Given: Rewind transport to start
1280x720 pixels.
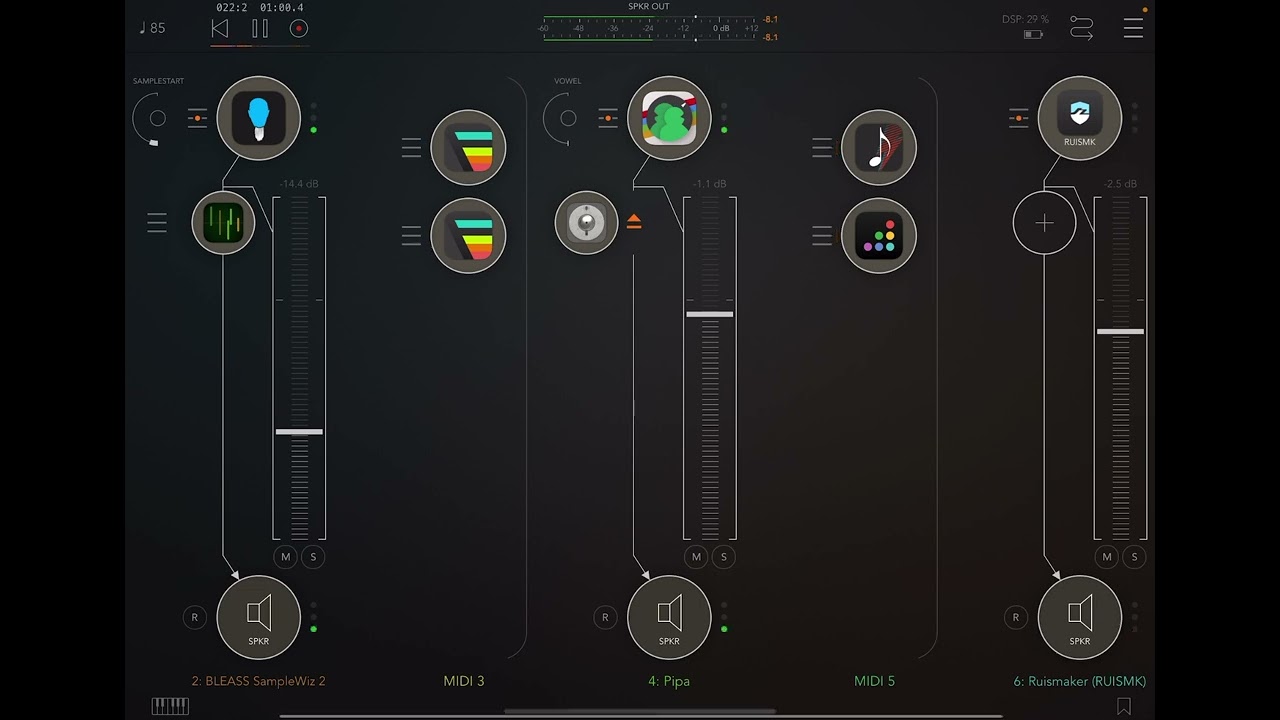Looking at the screenshot, I should (x=220, y=28).
